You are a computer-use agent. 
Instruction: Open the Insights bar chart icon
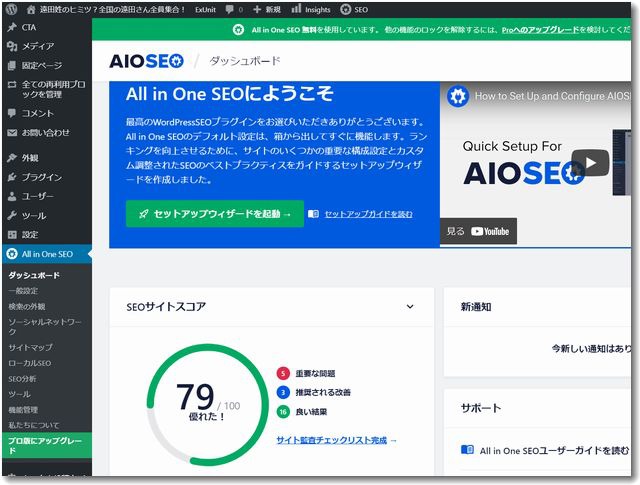pyautogui.click(x=296, y=9)
